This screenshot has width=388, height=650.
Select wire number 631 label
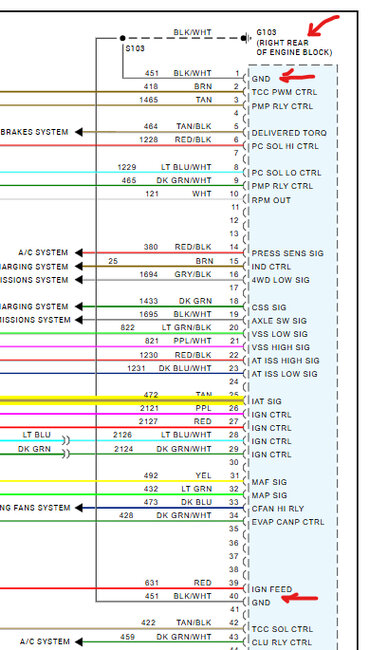point(152,582)
